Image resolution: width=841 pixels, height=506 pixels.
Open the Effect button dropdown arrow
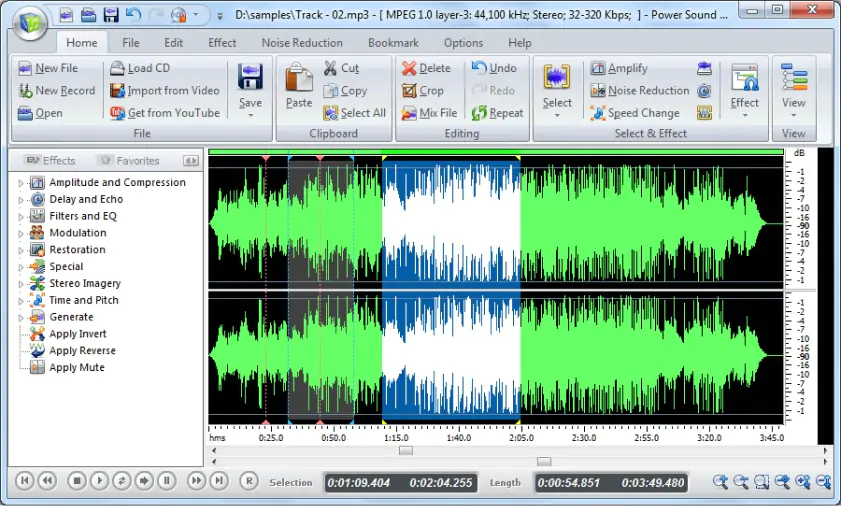click(744, 115)
